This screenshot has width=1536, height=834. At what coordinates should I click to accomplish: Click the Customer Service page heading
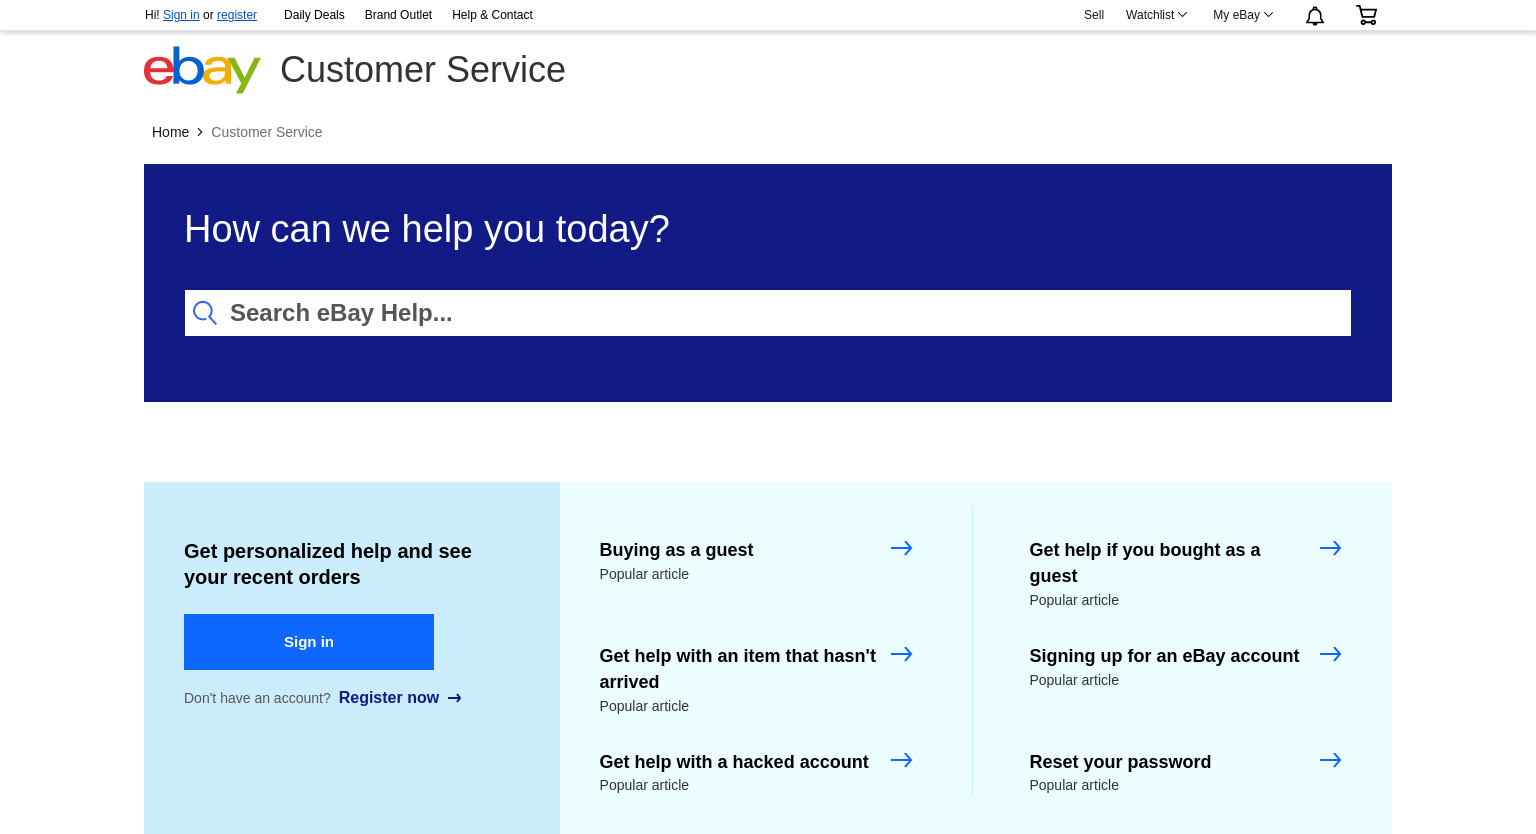423,70
